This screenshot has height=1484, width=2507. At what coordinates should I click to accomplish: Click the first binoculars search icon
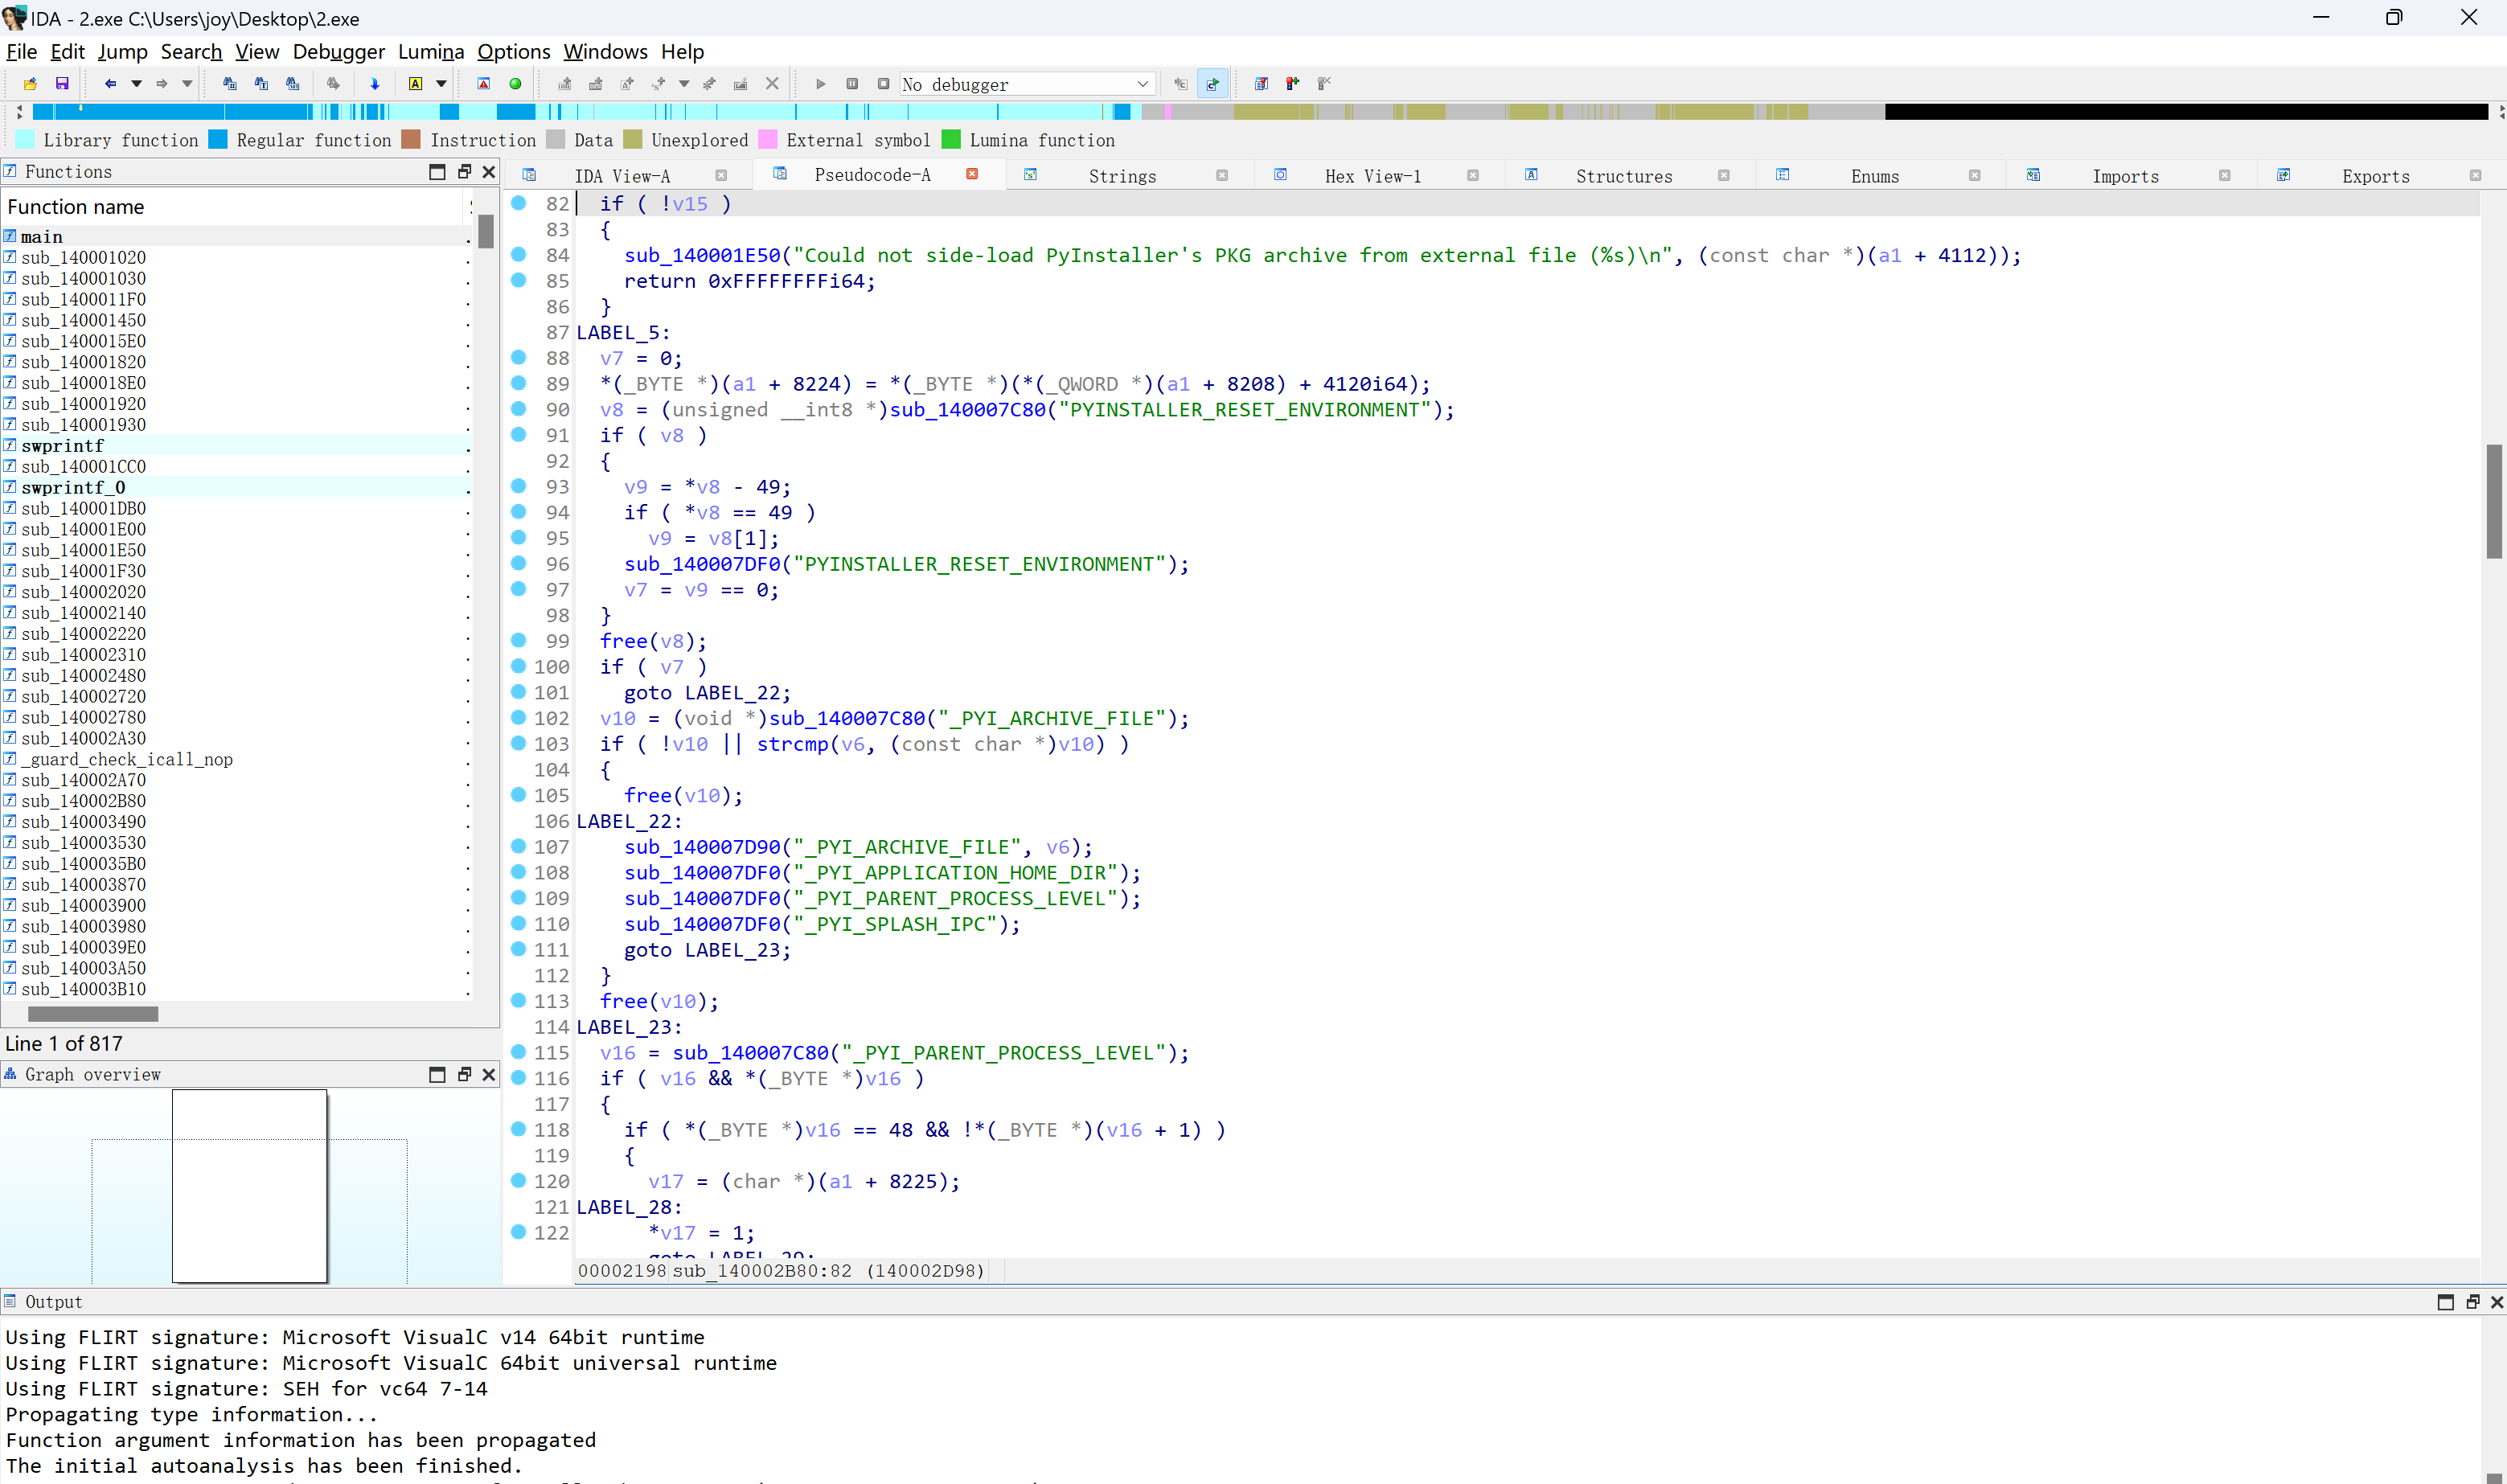tap(230, 84)
